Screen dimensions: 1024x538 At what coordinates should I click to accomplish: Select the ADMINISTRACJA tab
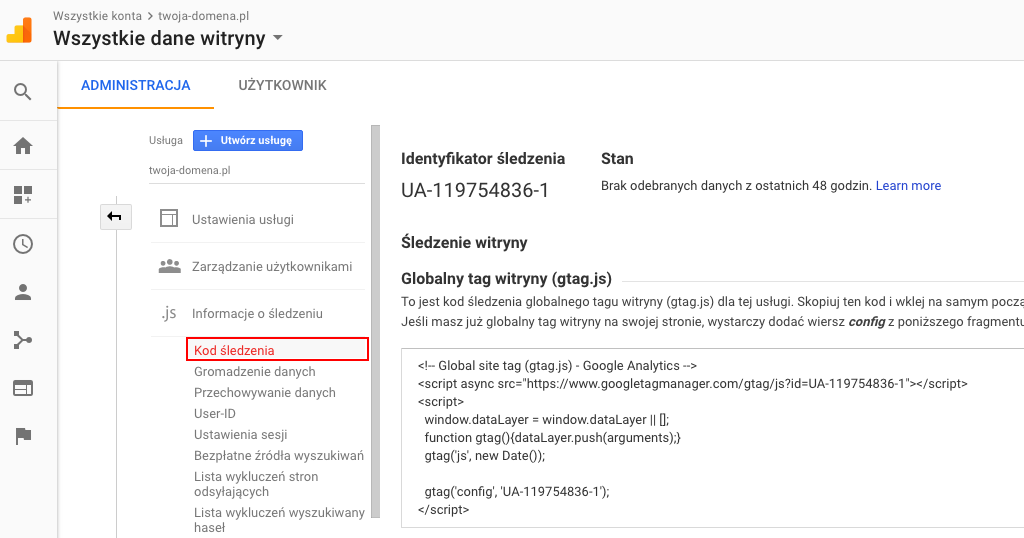pyautogui.click(x=136, y=85)
